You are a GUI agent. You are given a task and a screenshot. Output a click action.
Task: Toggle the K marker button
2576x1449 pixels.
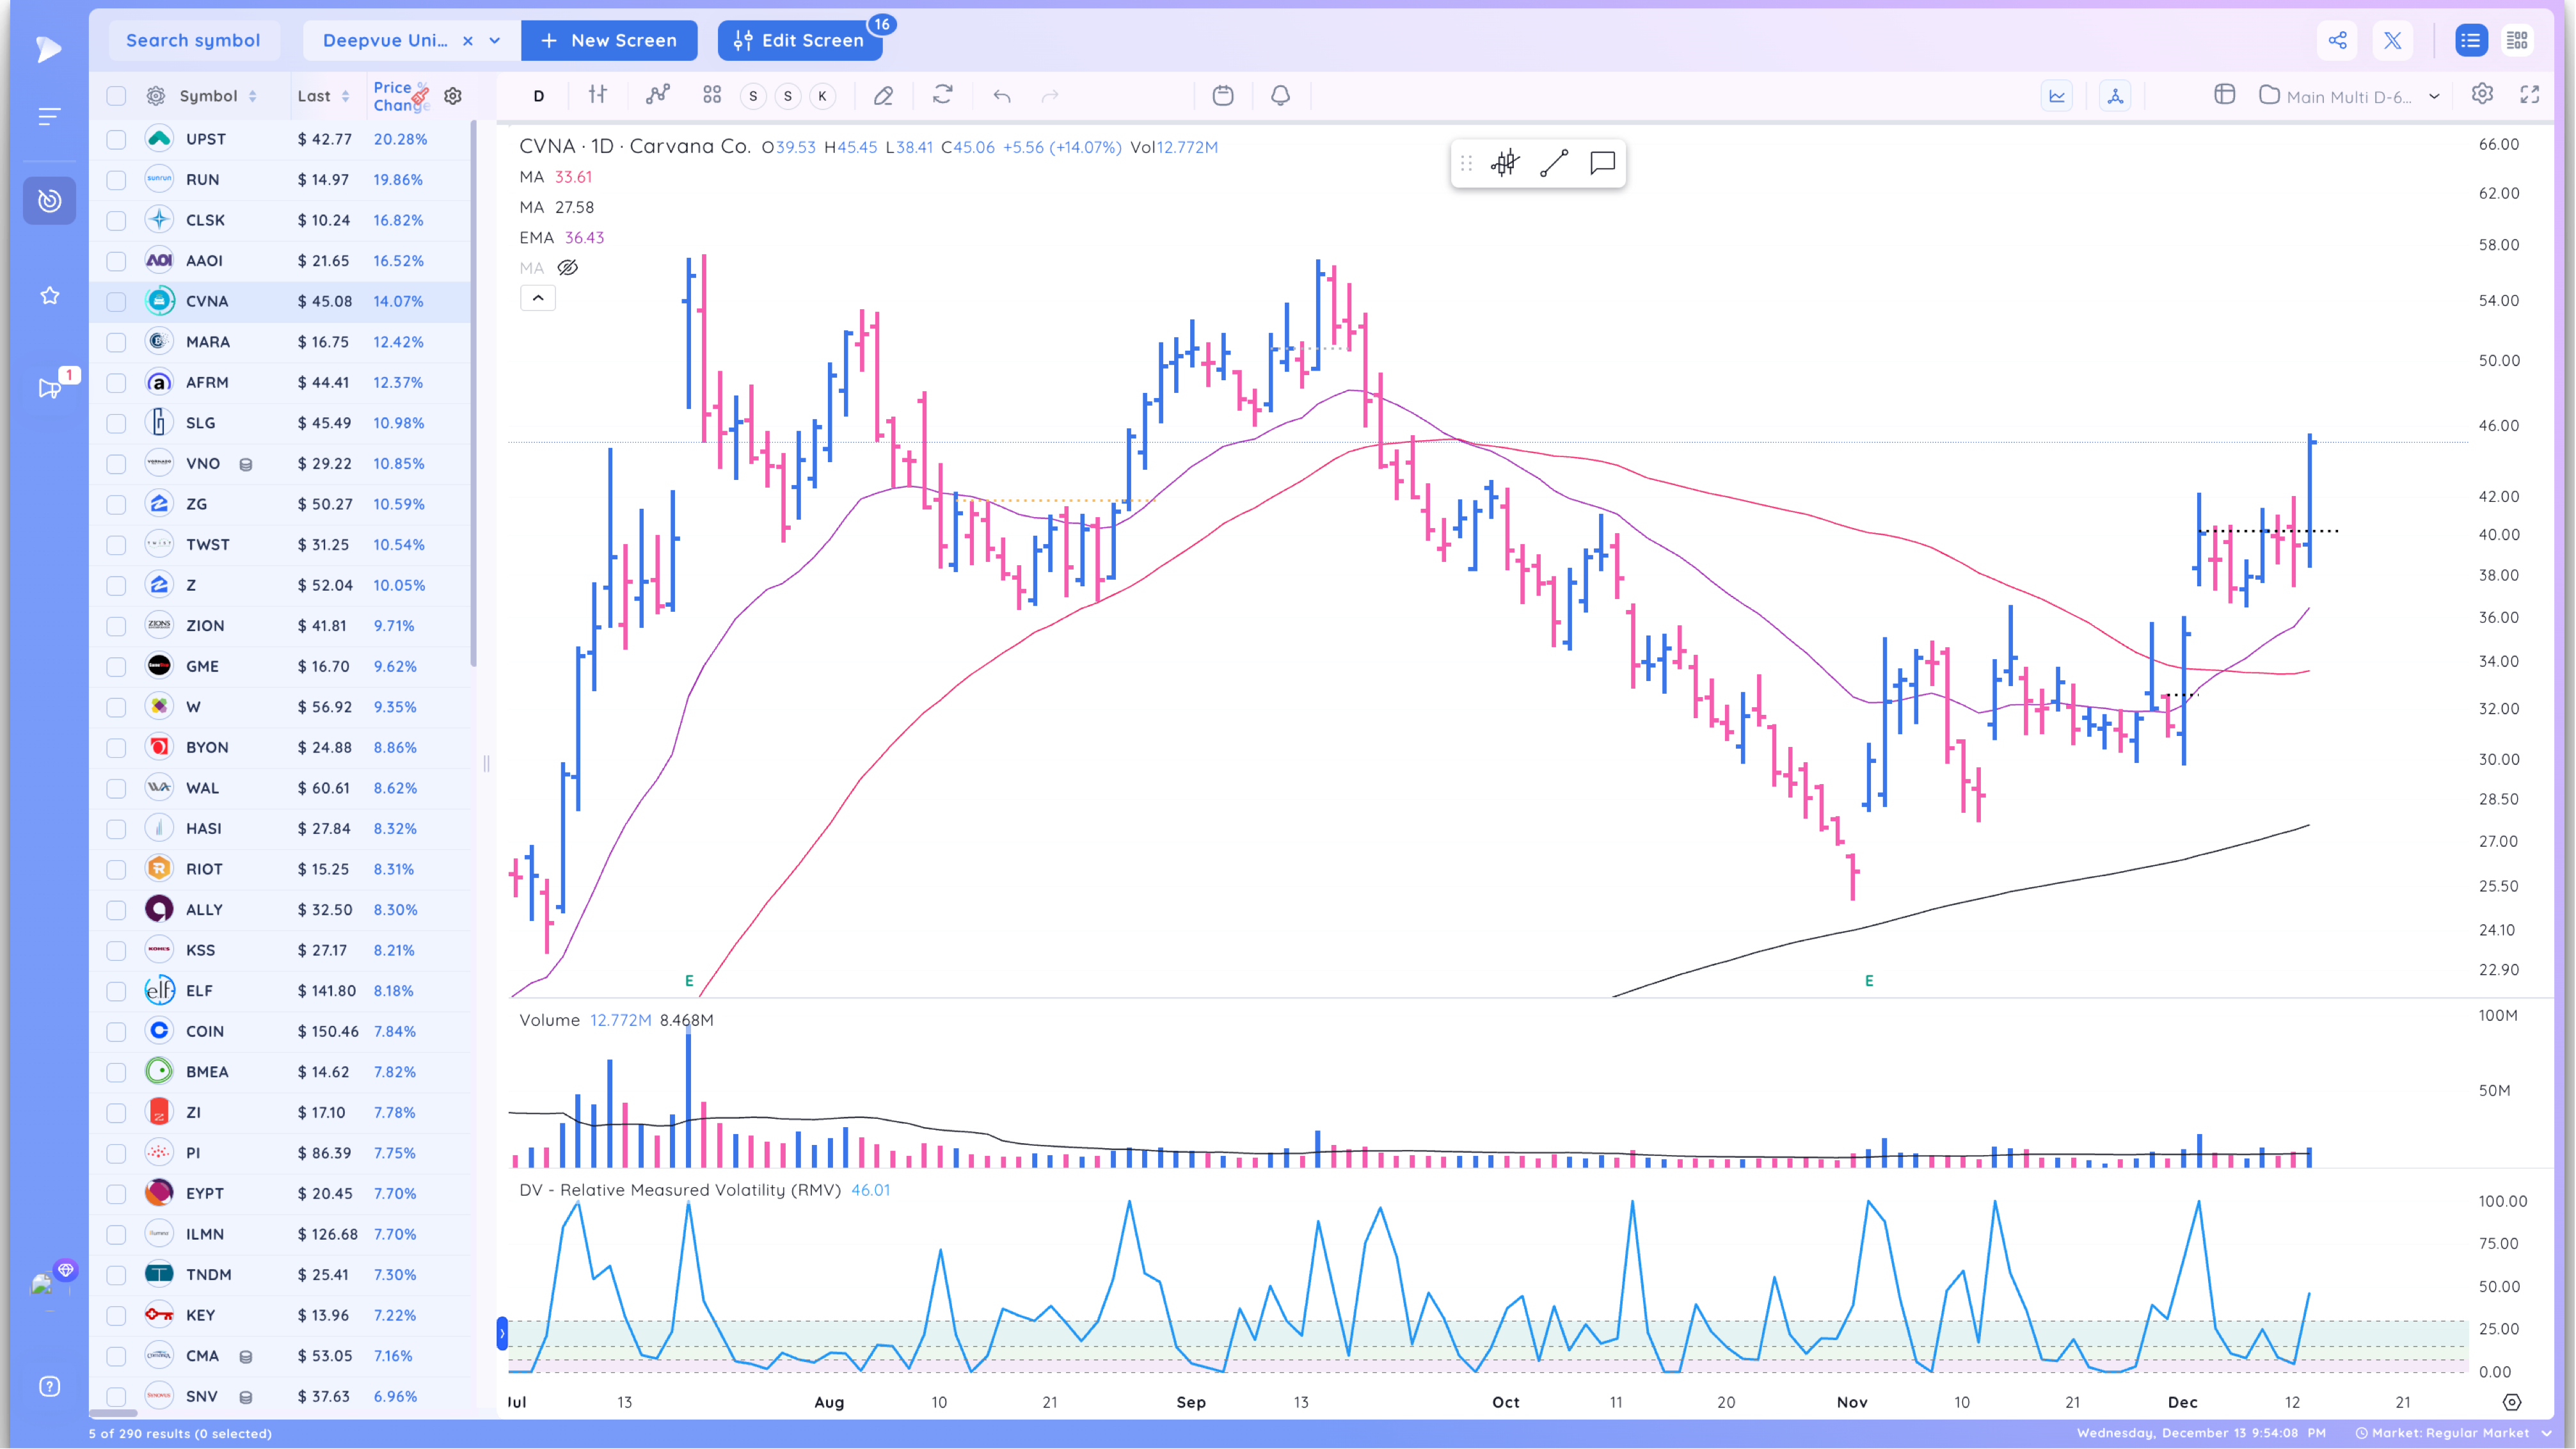[x=822, y=96]
